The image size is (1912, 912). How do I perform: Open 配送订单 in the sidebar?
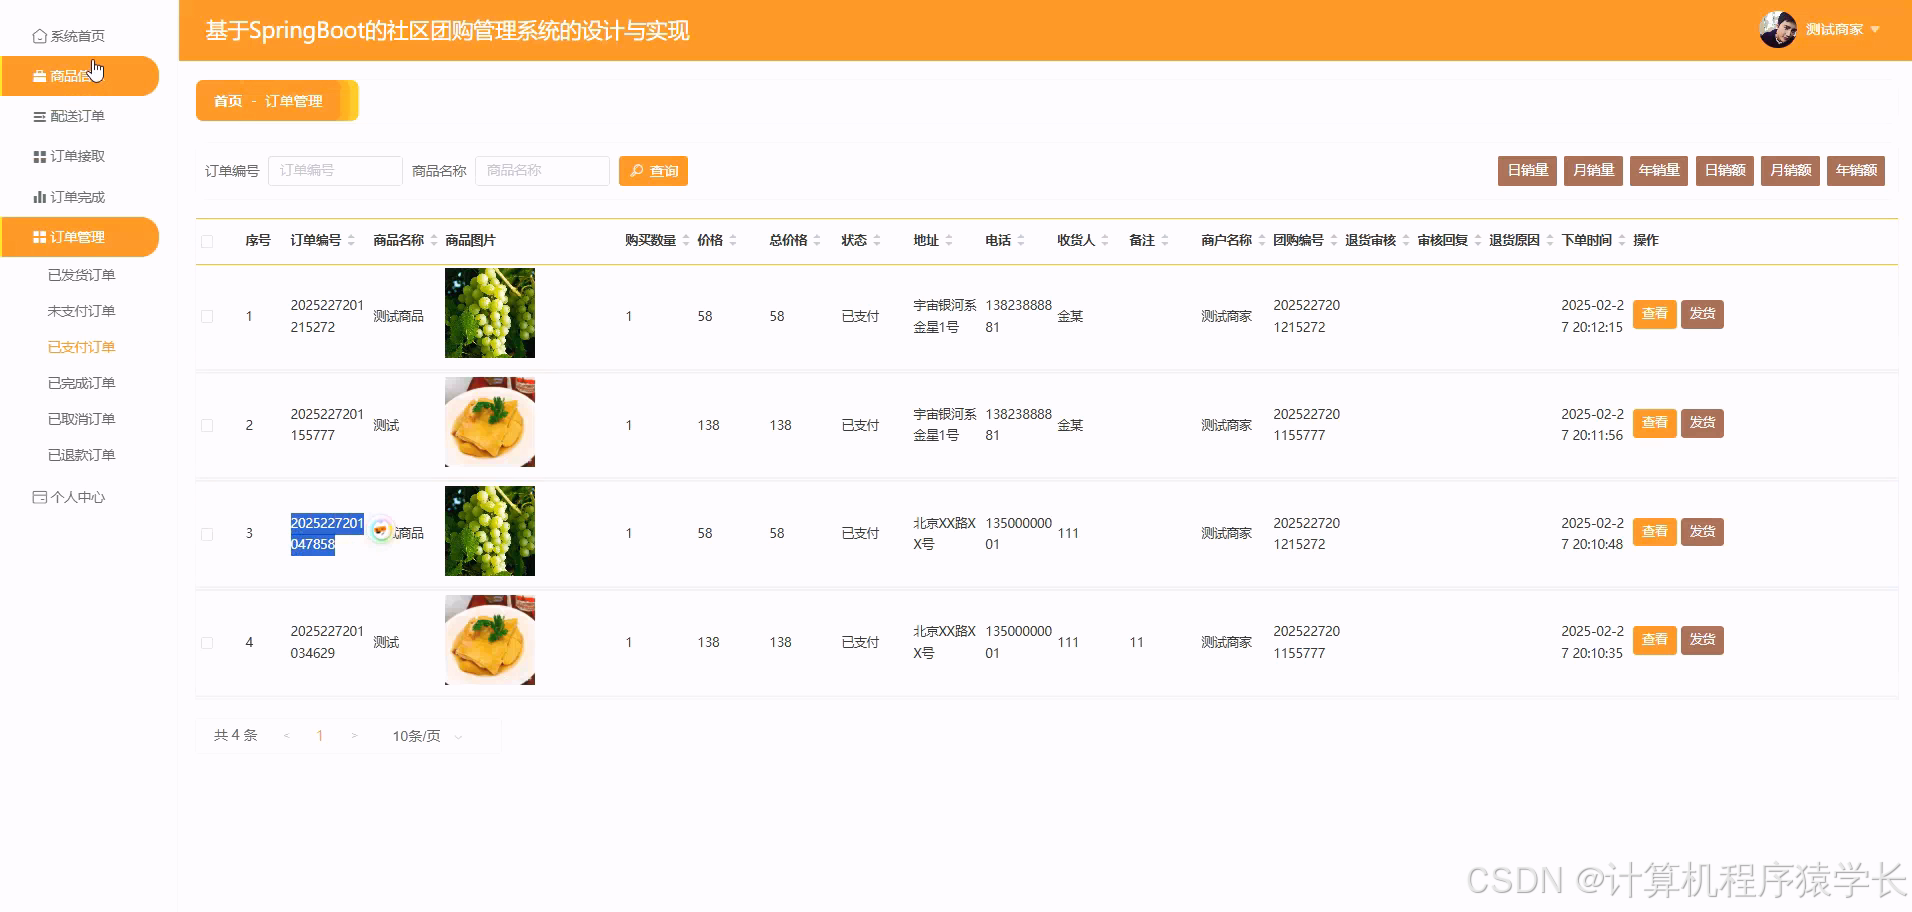(68, 116)
